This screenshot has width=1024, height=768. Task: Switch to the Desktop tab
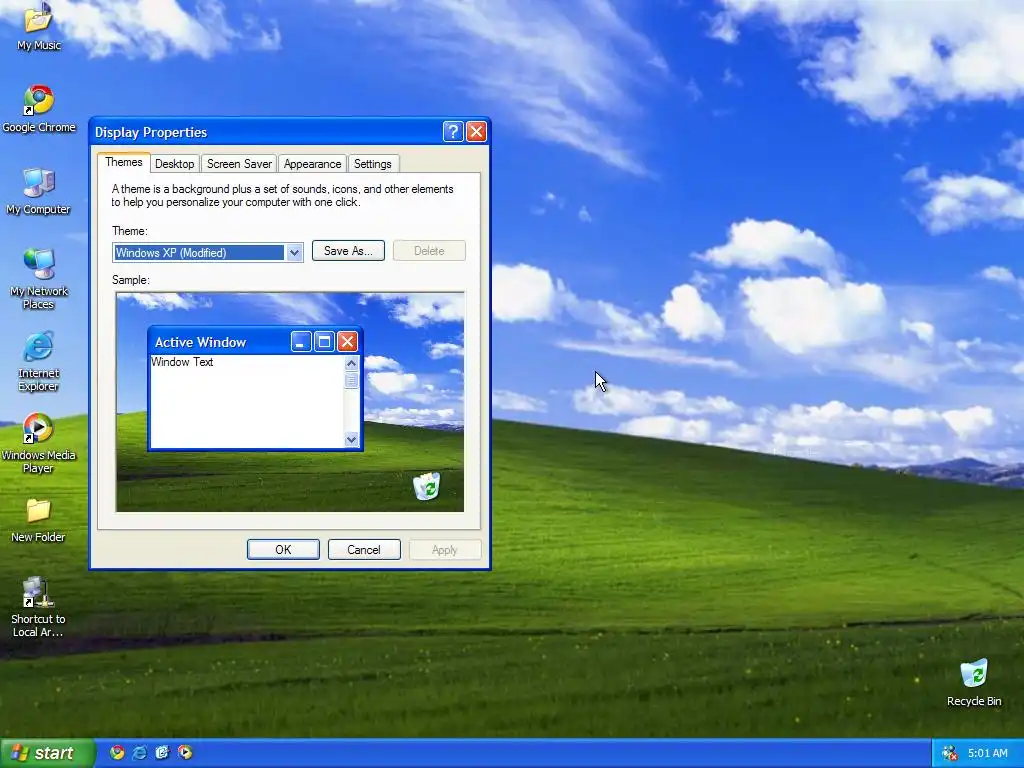pos(174,164)
